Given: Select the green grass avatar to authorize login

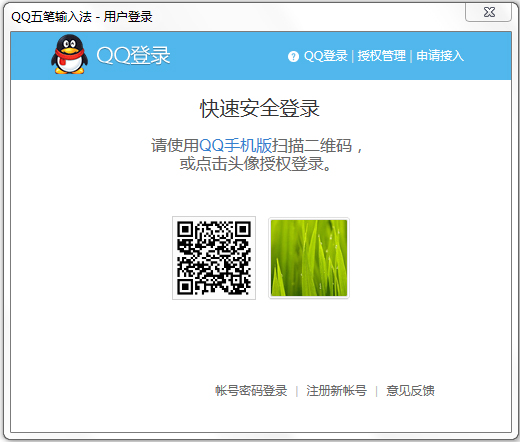Looking at the screenshot, I should point(309,258).
